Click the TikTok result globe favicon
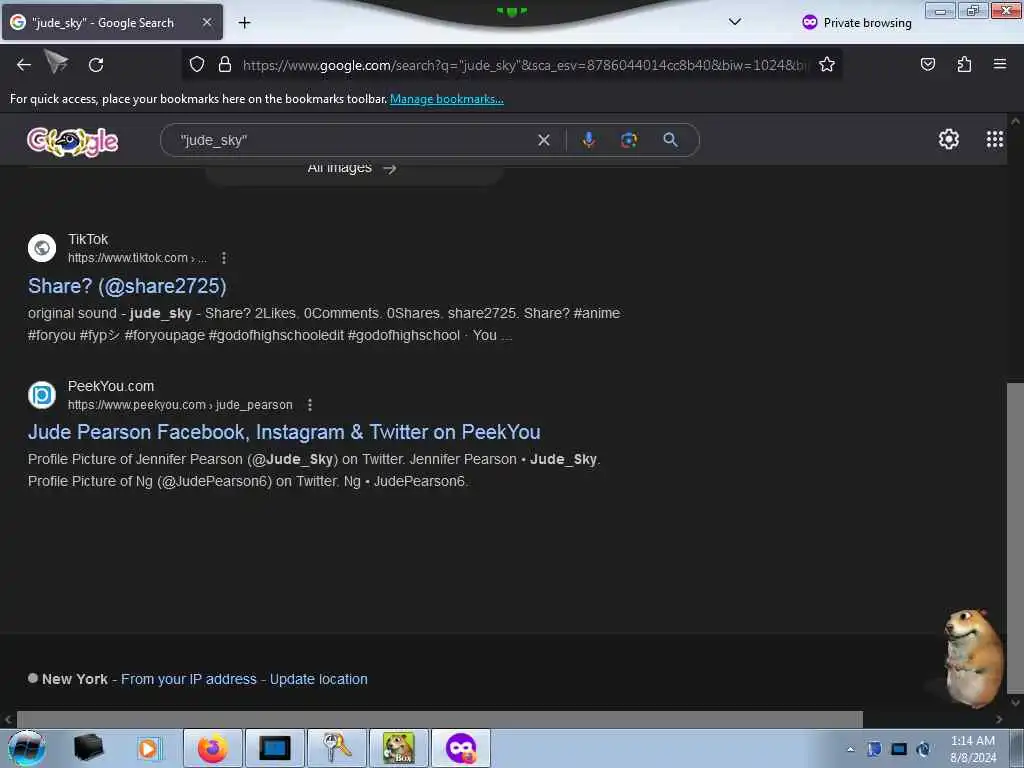 pyautogui.click(x=42, y=248)
